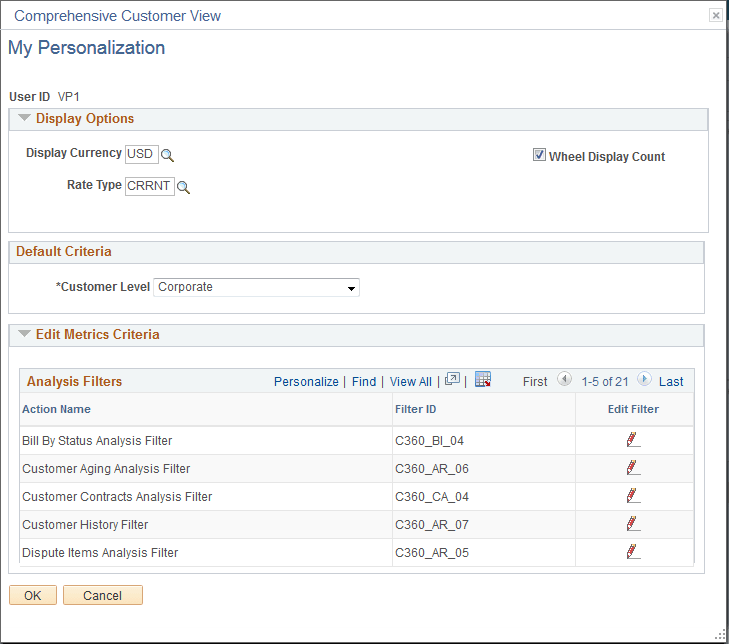This screenshot has height=644, width=729.
Task: Edit Dispute Items Analysis Filter pencil
Action: click(633, 551)
